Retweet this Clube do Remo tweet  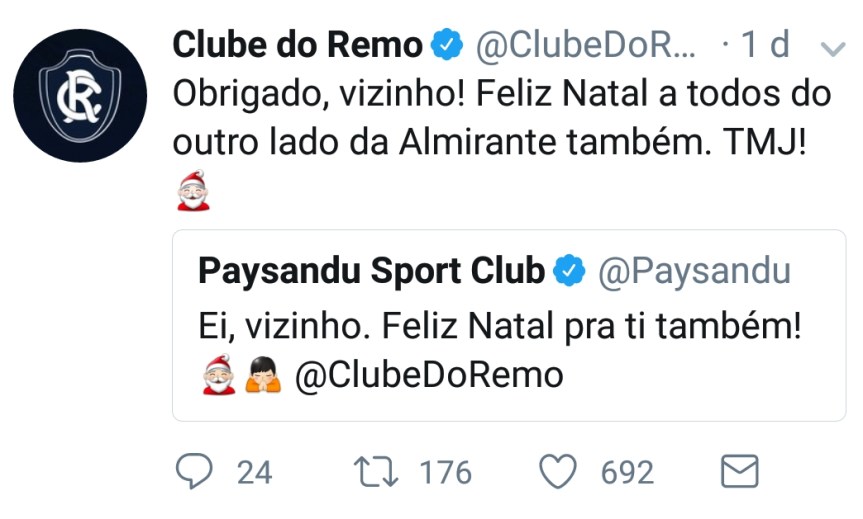pos(376,472)
